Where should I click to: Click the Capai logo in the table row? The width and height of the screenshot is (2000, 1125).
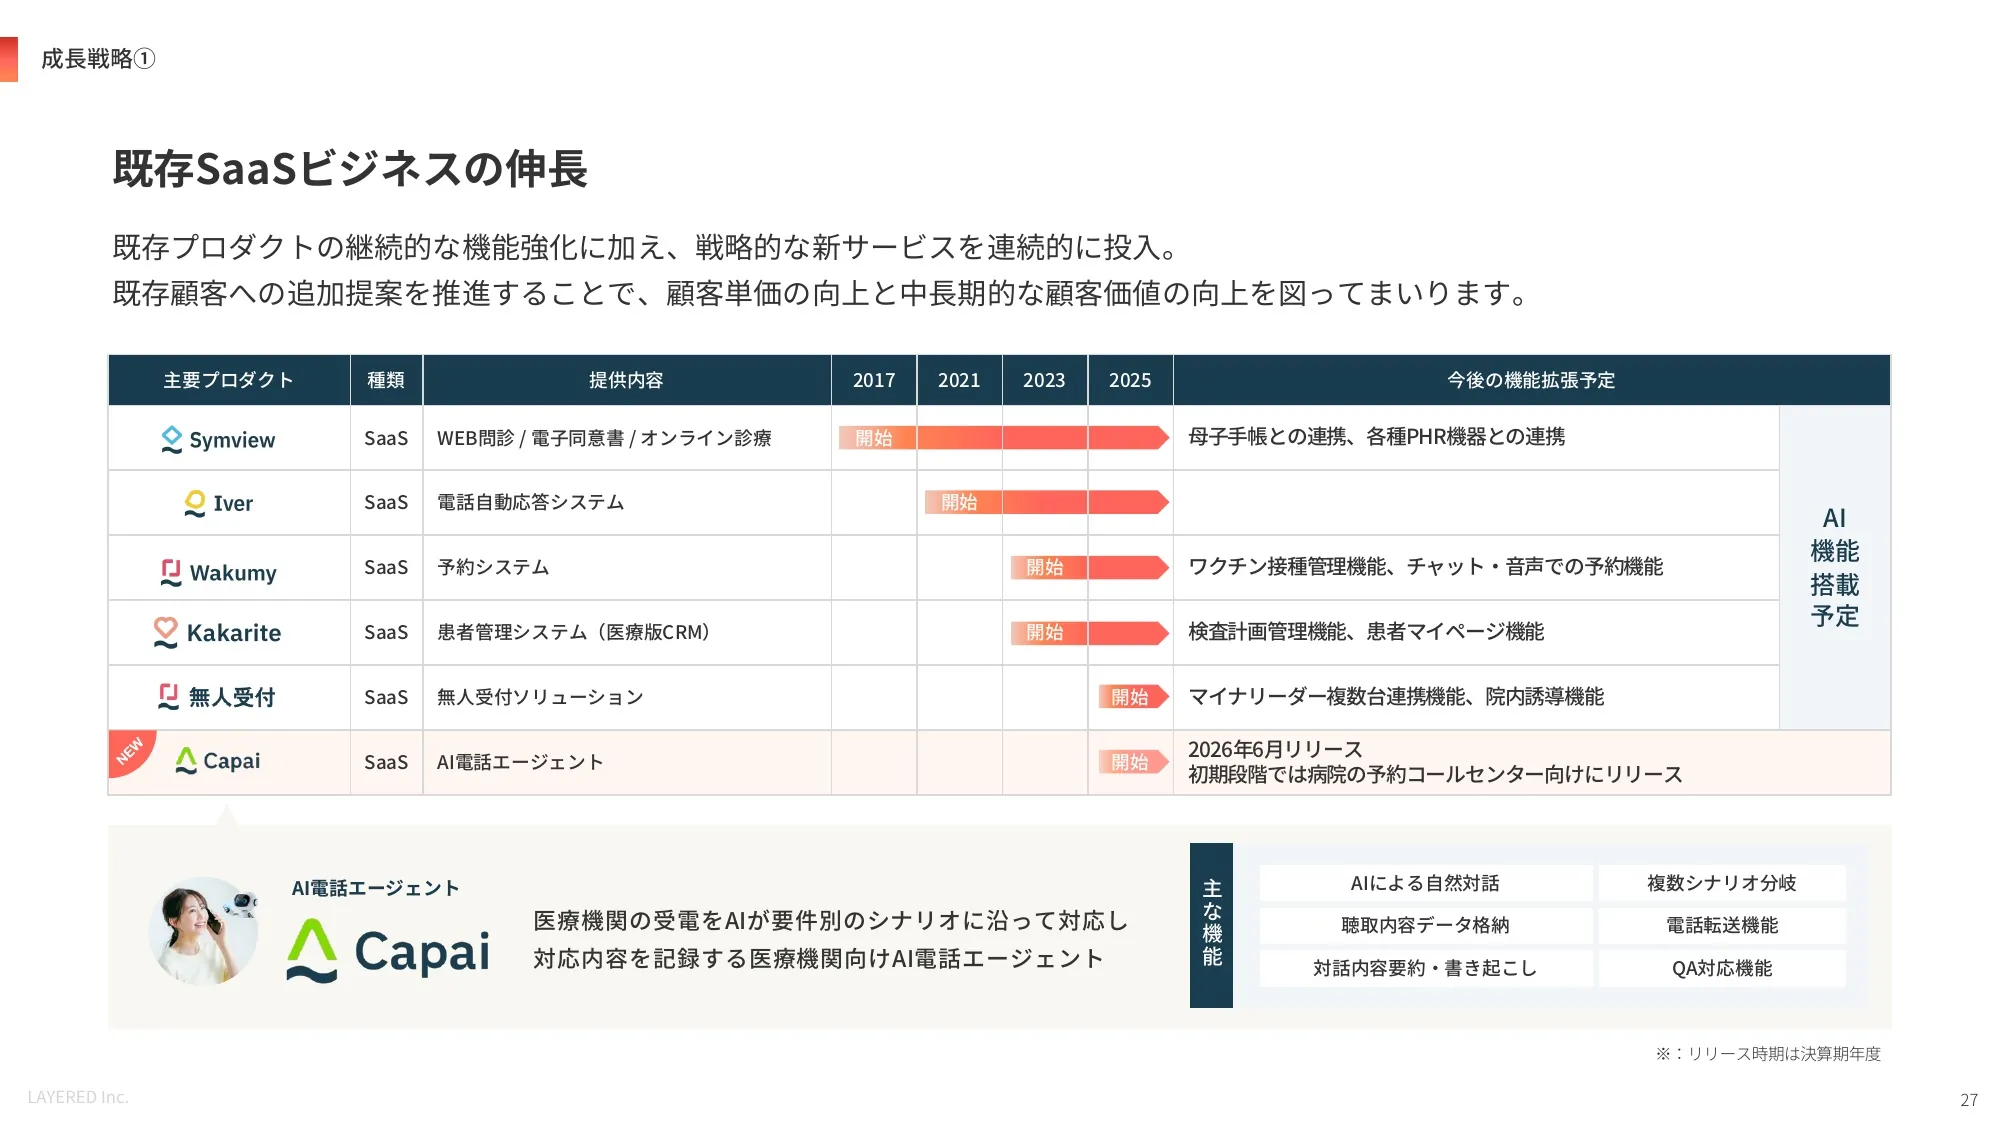(218, 761)
